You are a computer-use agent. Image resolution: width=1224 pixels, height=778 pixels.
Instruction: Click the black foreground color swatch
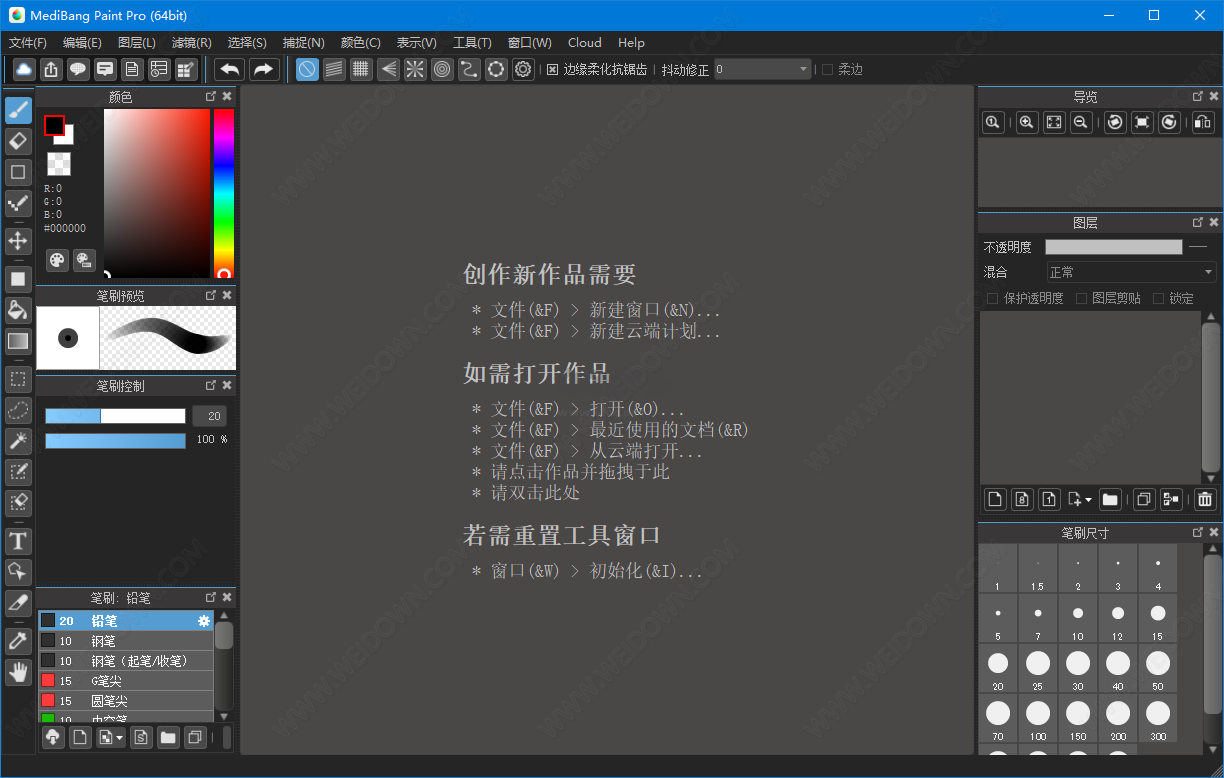(55, 127)
